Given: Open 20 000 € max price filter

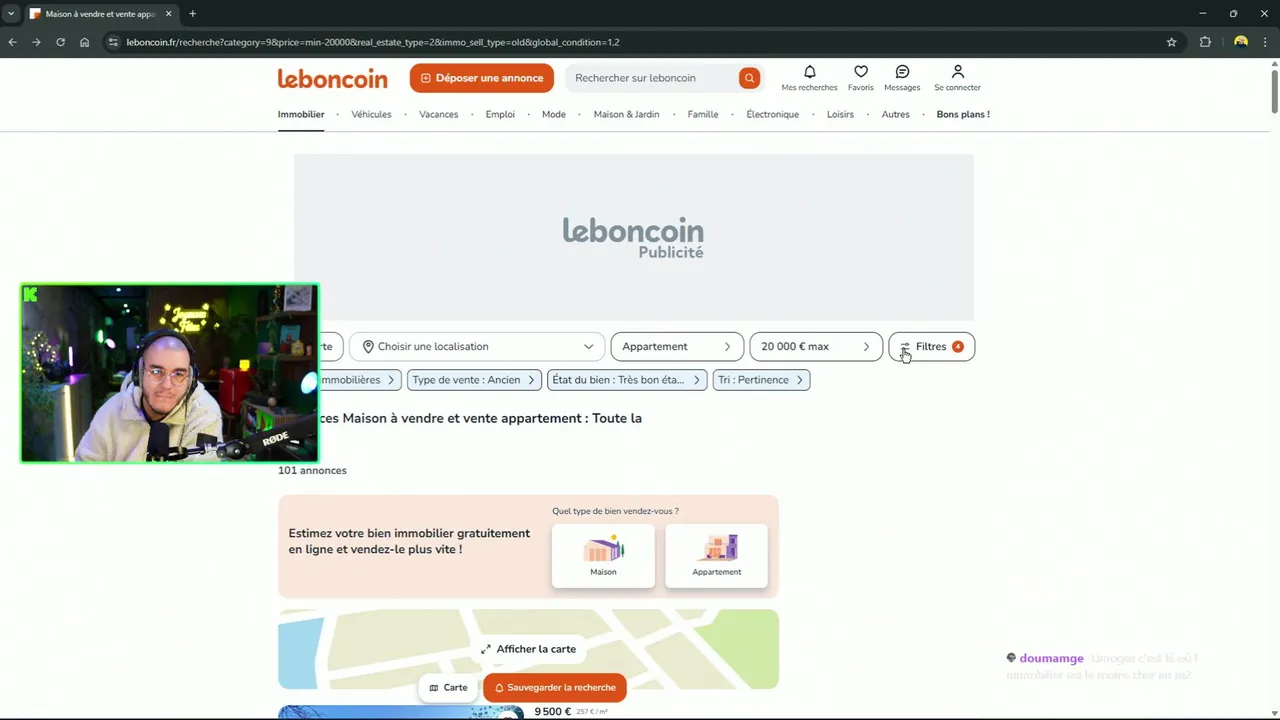Looking at the screenshot, I should click(x=816, y=347).
